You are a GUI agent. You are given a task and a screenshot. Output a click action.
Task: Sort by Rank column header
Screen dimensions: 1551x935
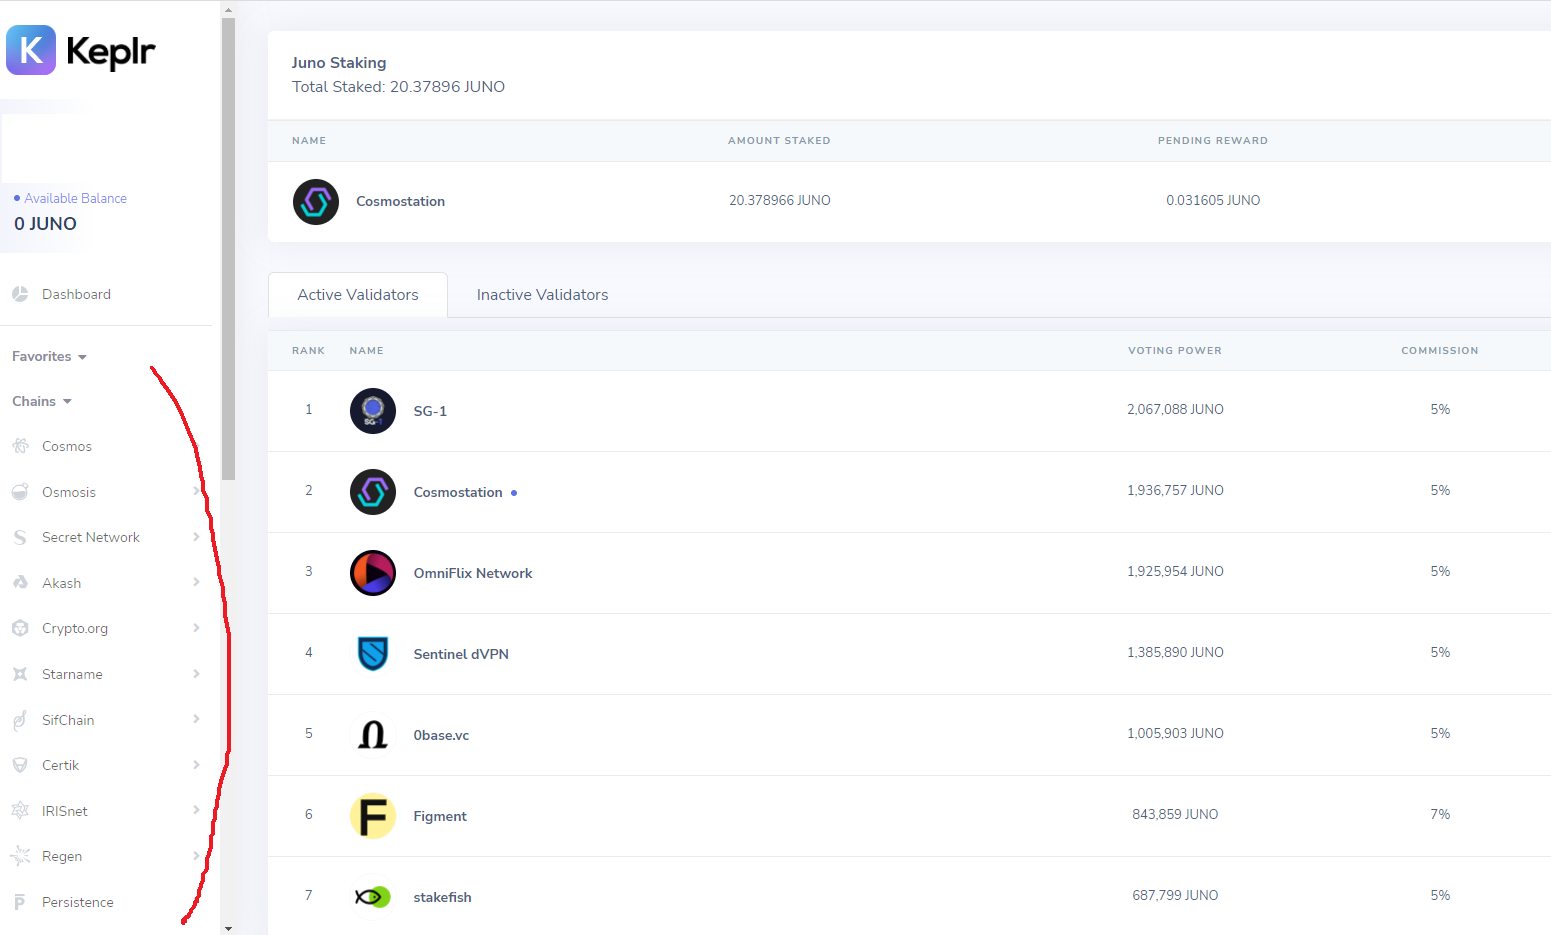click(308, 351)
